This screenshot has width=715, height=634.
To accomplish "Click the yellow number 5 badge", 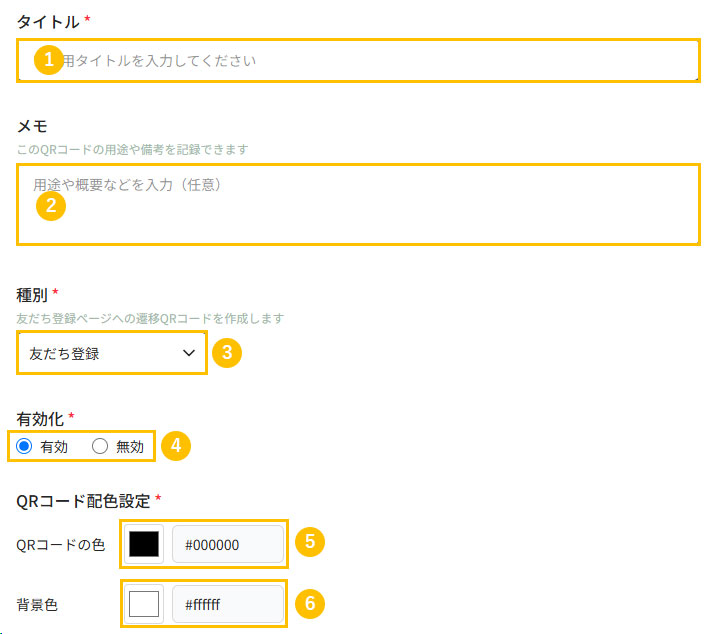I will pos(310,542).
